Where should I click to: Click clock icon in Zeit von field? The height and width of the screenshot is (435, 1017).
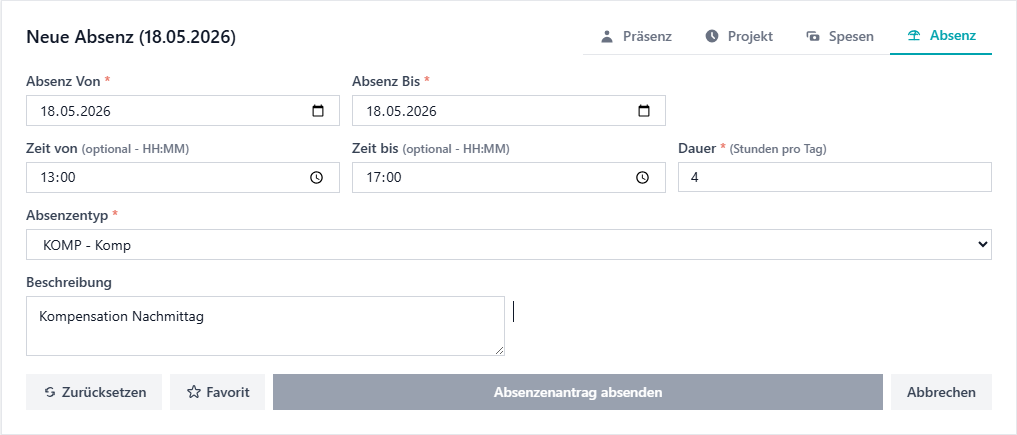click(x=317, y=178)
